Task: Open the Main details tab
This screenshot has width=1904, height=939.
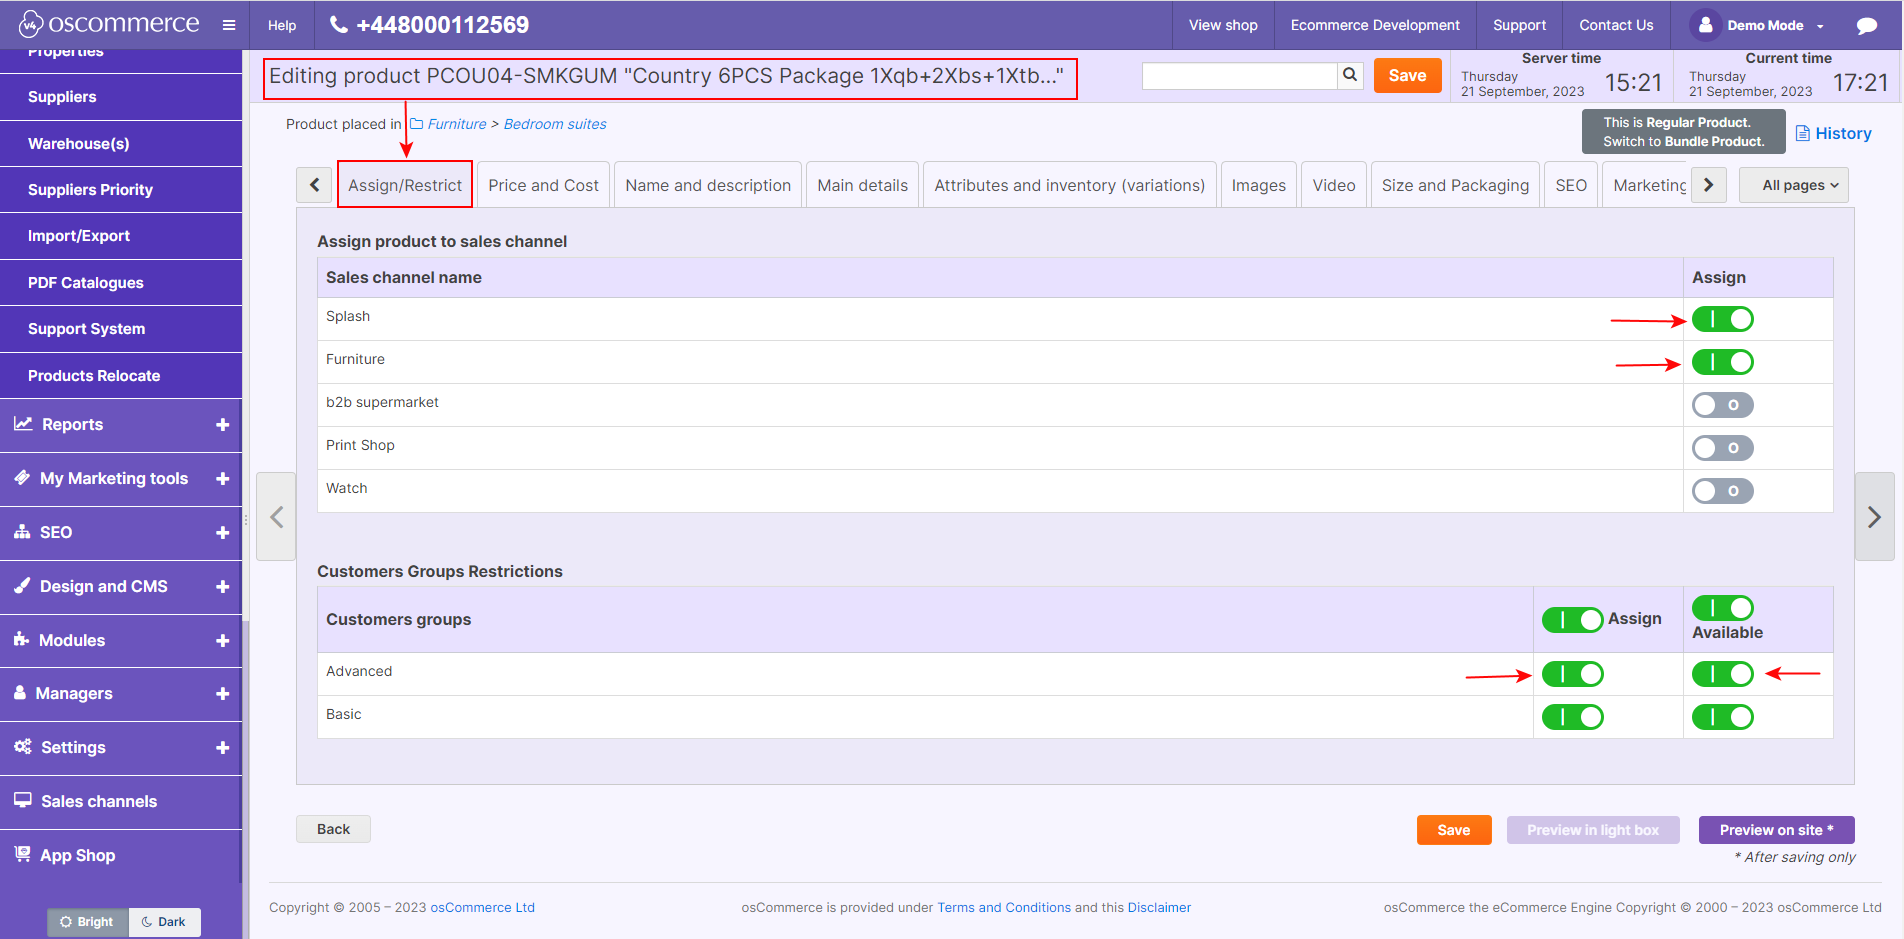Action: pyautogui.click(x=862, y=185)
